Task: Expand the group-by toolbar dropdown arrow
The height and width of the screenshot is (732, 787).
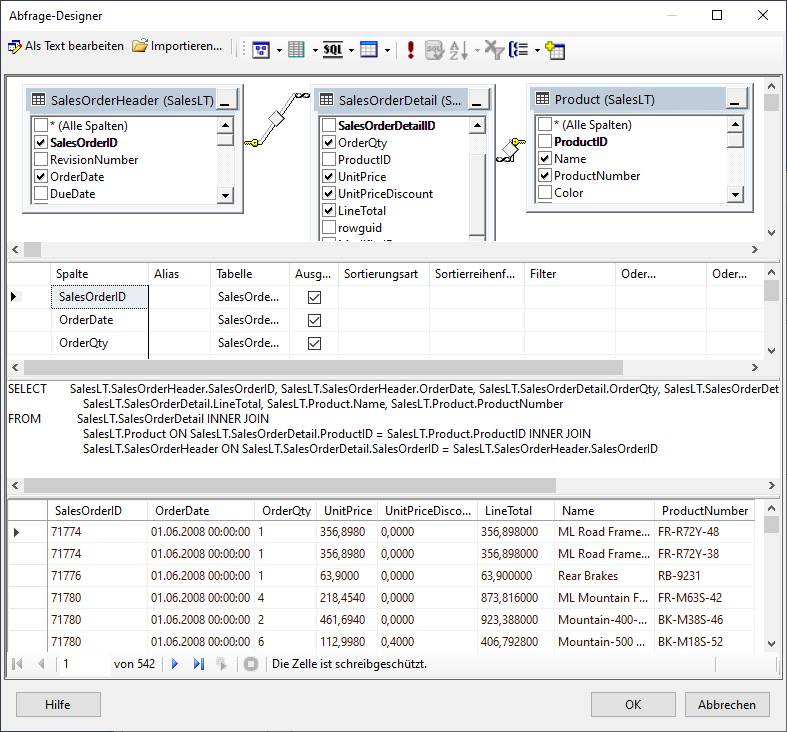Action: (537, 49)
